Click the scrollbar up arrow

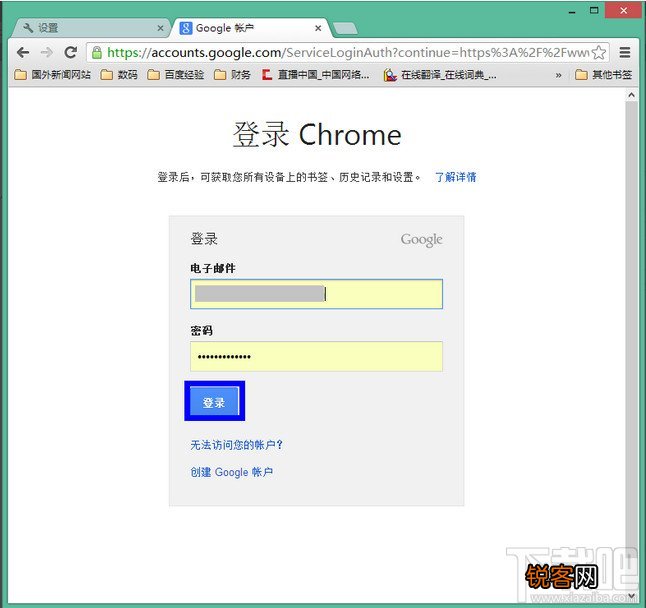point(631,95)
